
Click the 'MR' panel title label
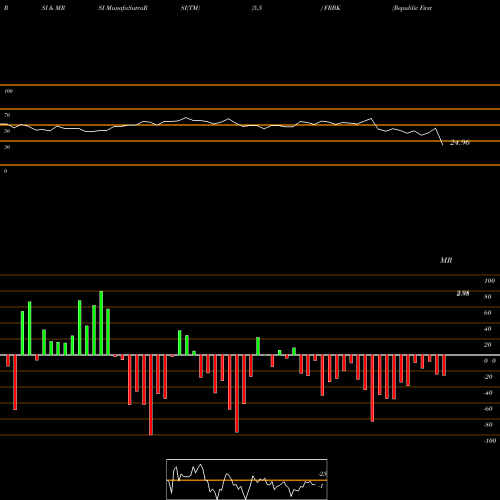[x=446, y=260]
